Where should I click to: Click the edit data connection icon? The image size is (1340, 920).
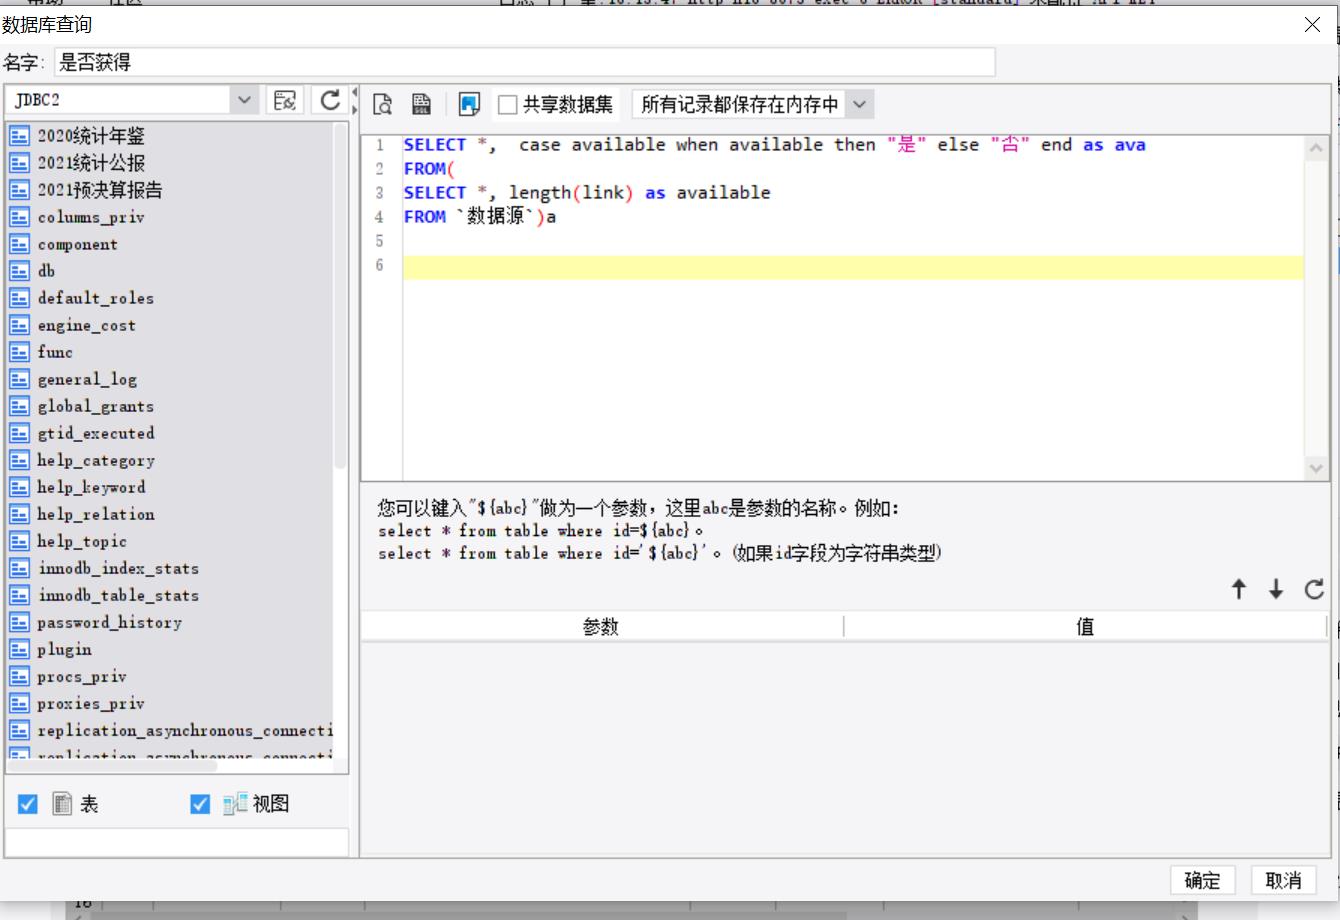pos(285,100)
